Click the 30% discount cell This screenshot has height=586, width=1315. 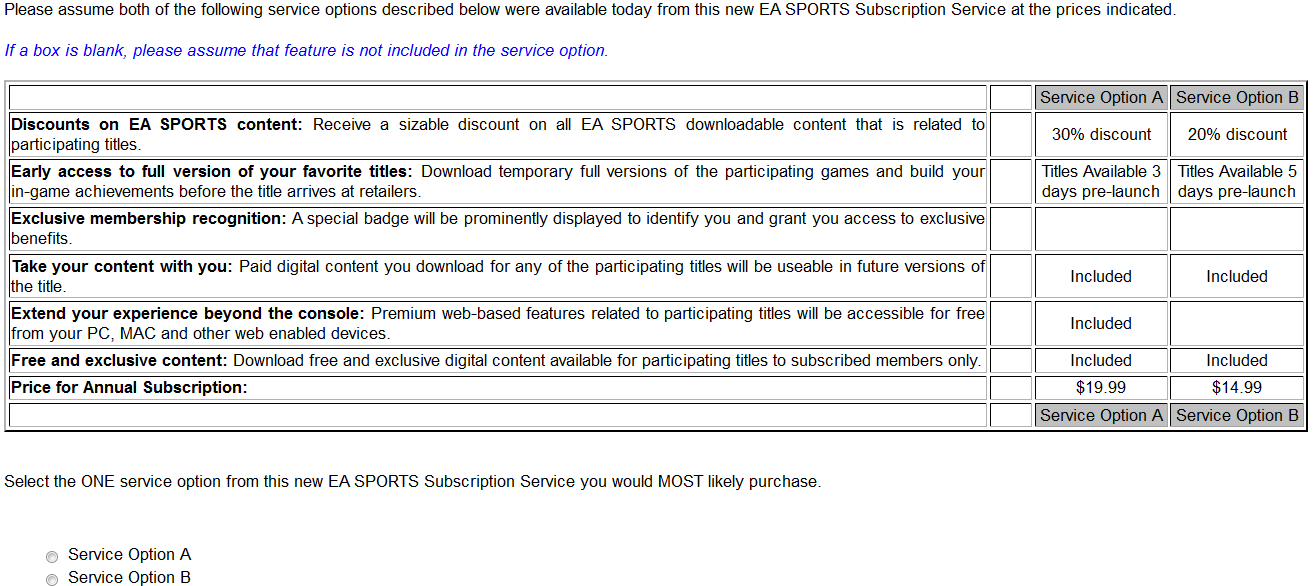[1101, 134]
